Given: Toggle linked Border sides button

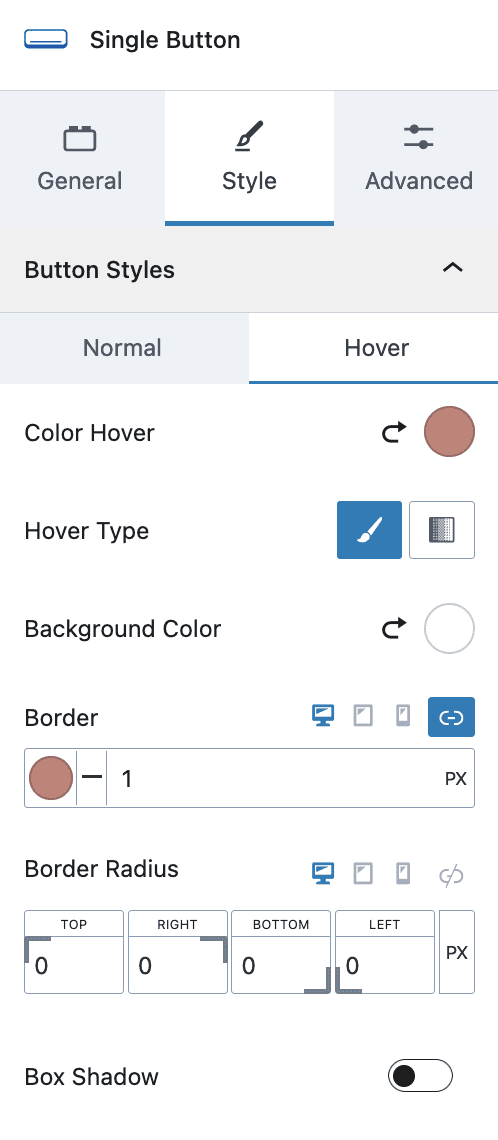Looking at the screenshot, I should click(451, 717).
